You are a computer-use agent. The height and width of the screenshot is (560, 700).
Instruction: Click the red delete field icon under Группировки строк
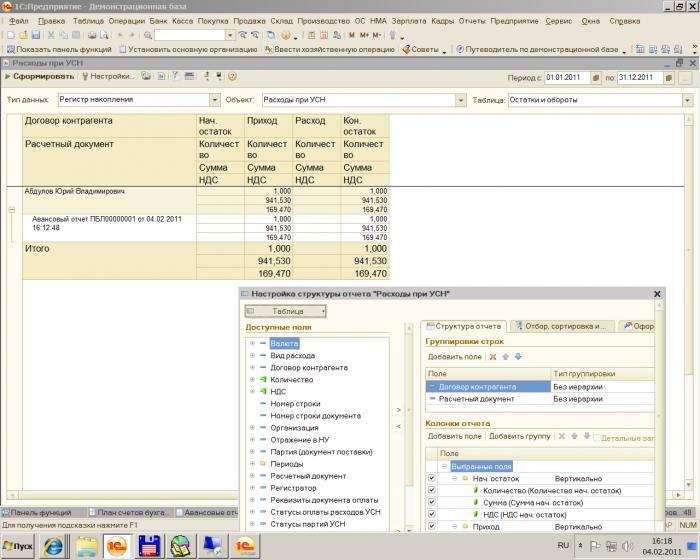493,356
